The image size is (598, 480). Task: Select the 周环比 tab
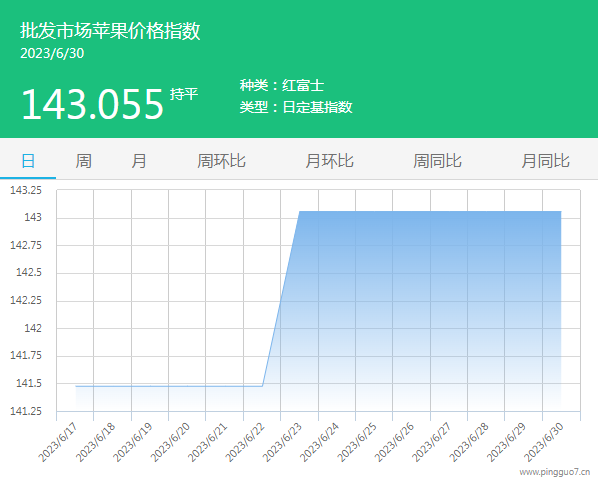[221, 161]
